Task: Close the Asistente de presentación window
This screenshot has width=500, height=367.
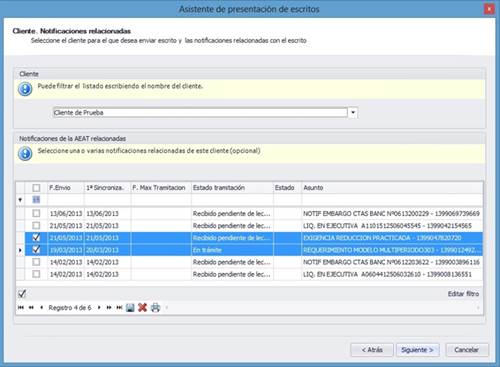Action: [489, 9]
